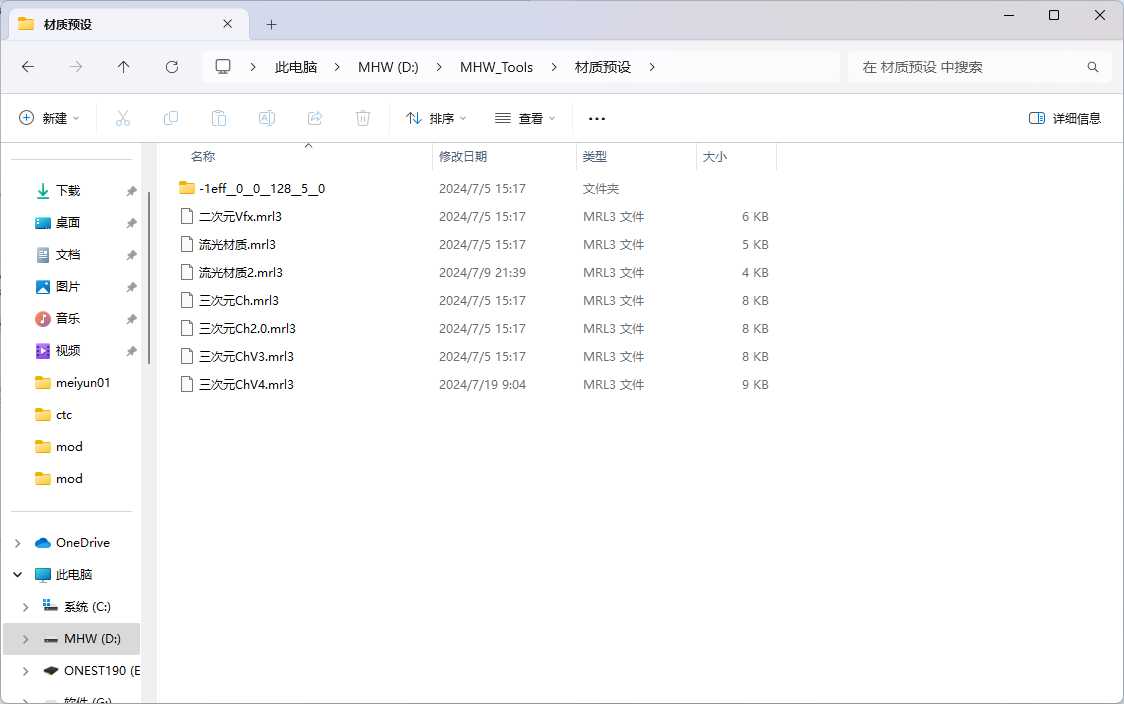Click the Delete trash icon
The image size is (1124, 704).
pos(363,118)
